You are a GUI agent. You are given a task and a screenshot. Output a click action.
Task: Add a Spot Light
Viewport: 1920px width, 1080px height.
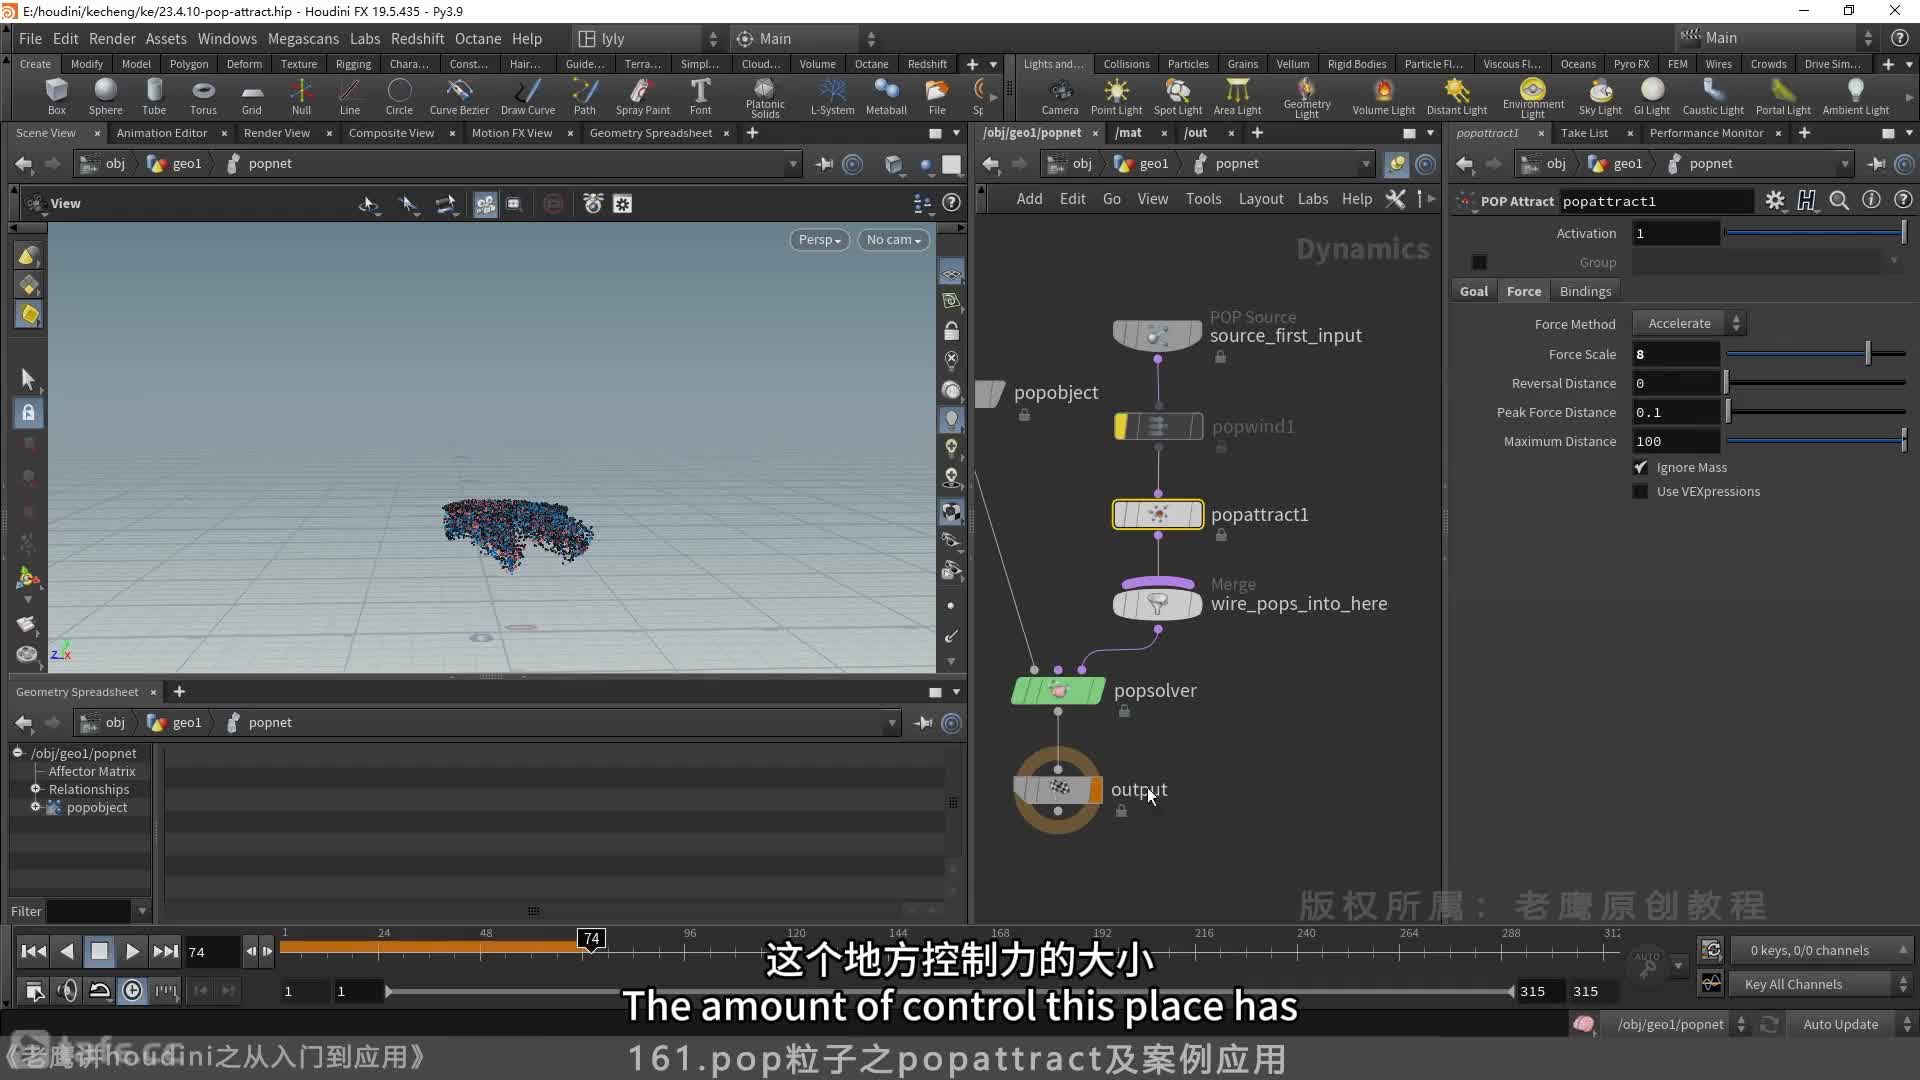1178,97
